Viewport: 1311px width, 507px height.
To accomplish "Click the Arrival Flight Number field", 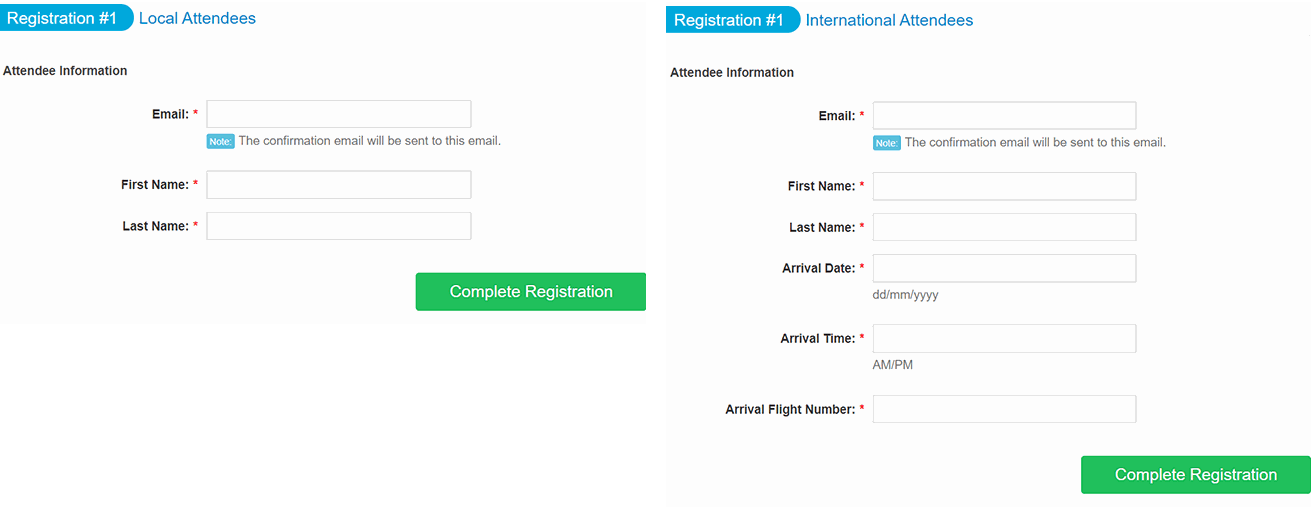I will click(x=1004, y=409).
